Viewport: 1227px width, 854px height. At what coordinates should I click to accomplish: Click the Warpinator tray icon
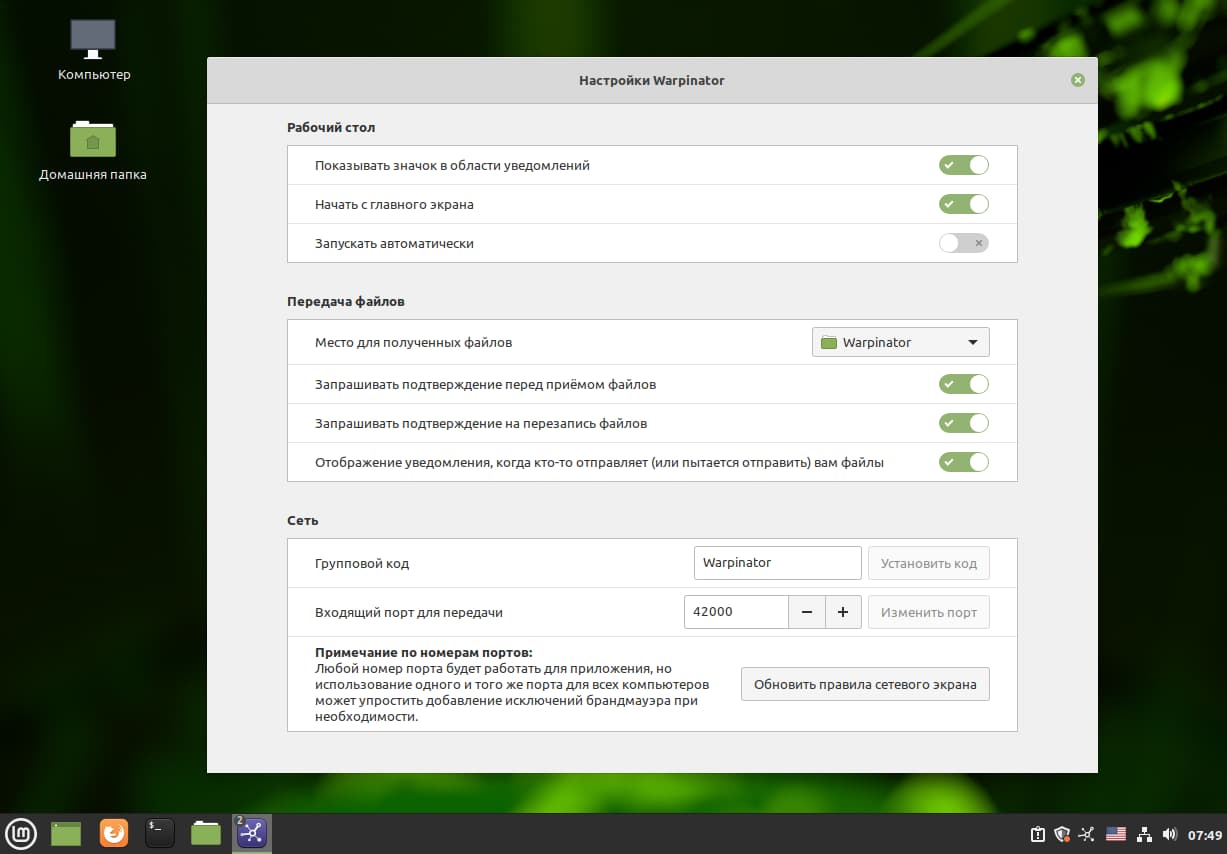[x=1088, y=834]
